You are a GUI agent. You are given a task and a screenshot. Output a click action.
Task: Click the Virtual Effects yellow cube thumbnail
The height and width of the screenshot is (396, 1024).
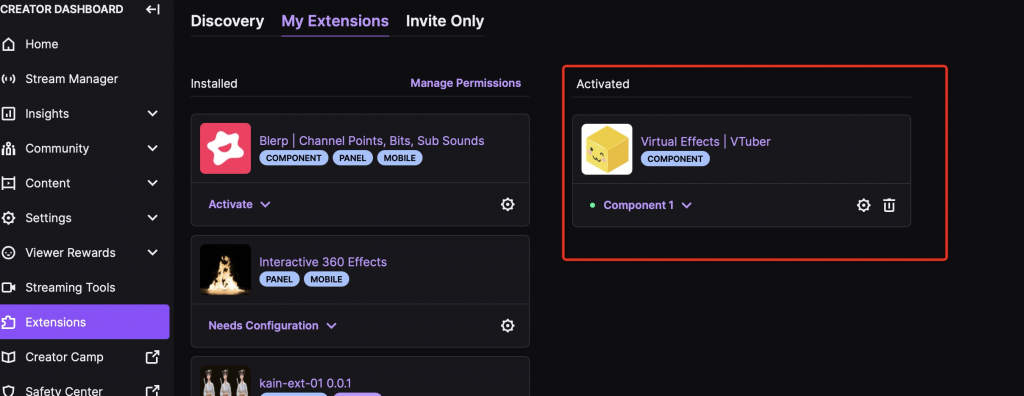[607, 149]
